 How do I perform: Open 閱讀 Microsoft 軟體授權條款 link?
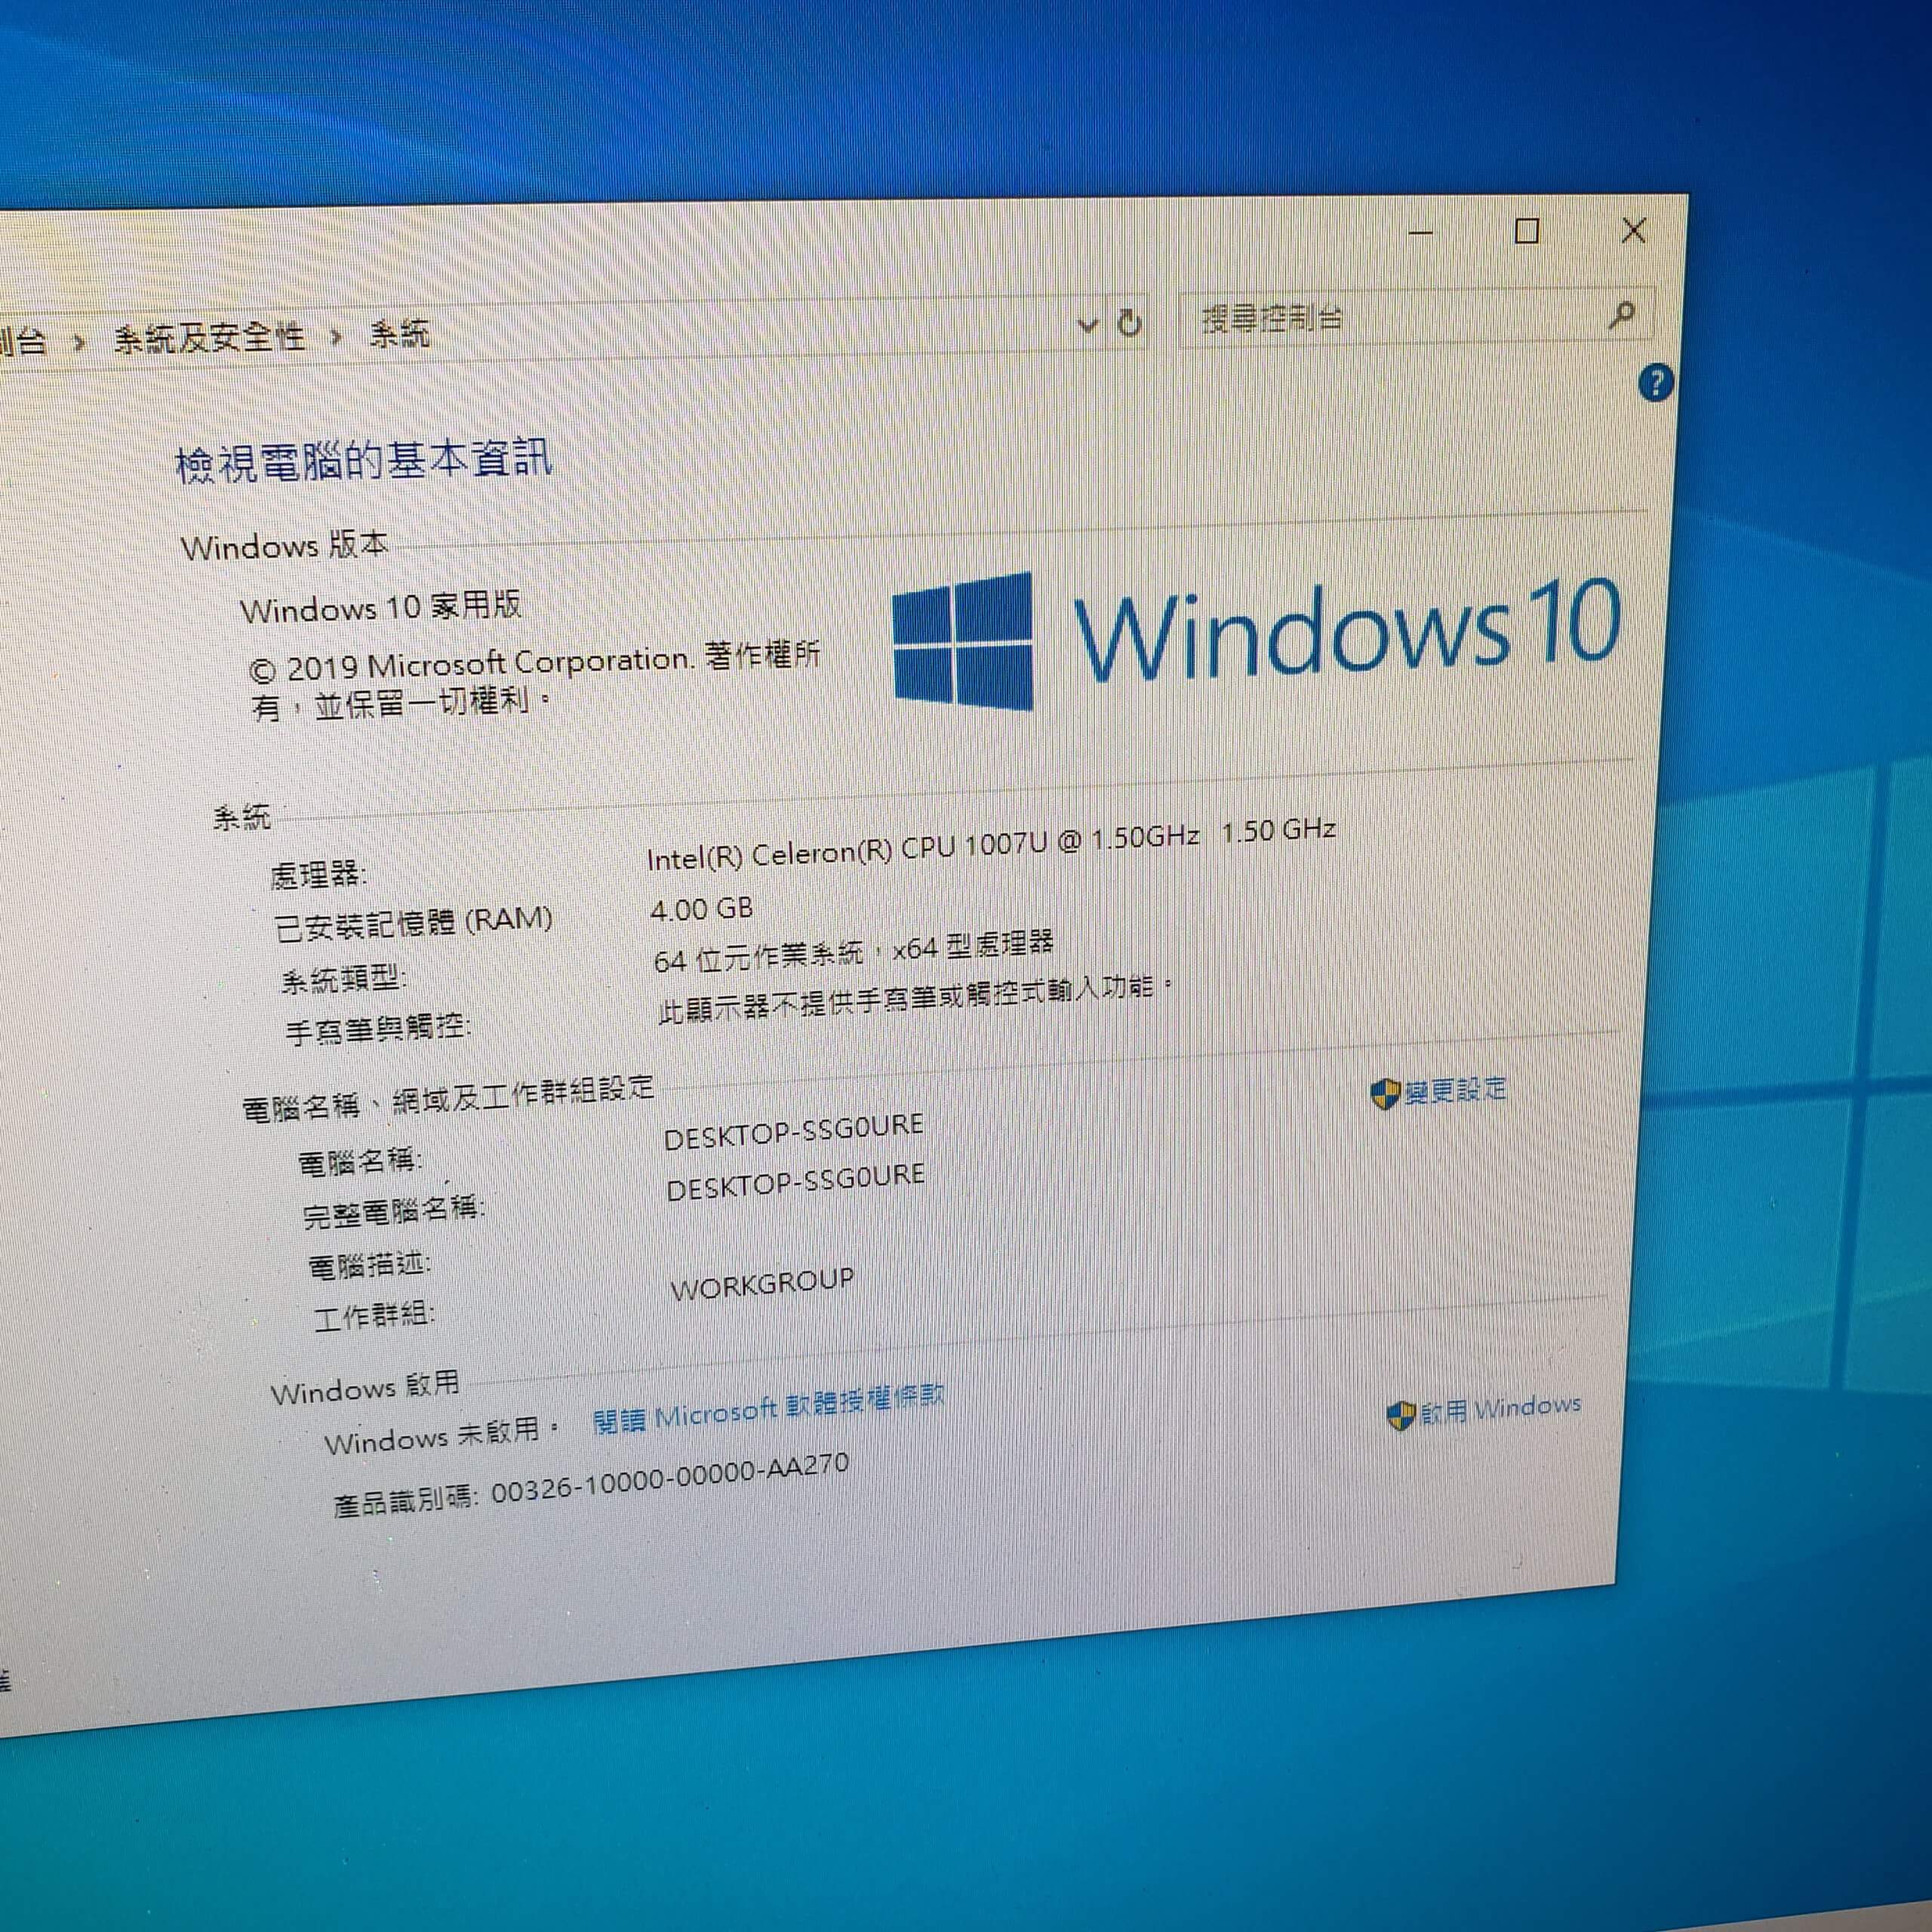(x=768, y=1410)
